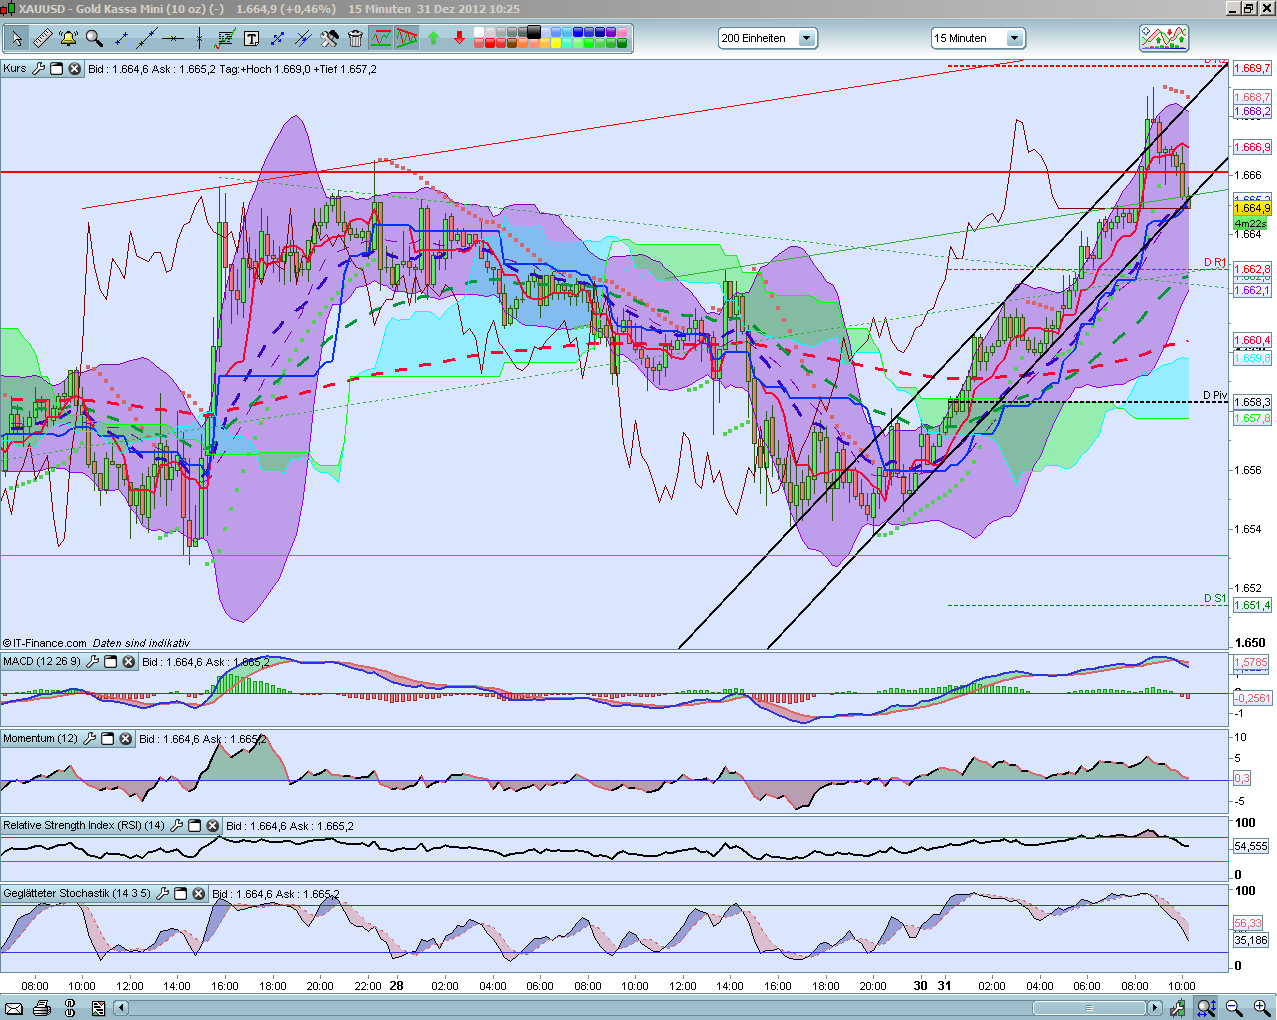This screenshot has width=1277, height=1020.
Task: Click the red down arrow marker
Action: click(x=459, y=39)
